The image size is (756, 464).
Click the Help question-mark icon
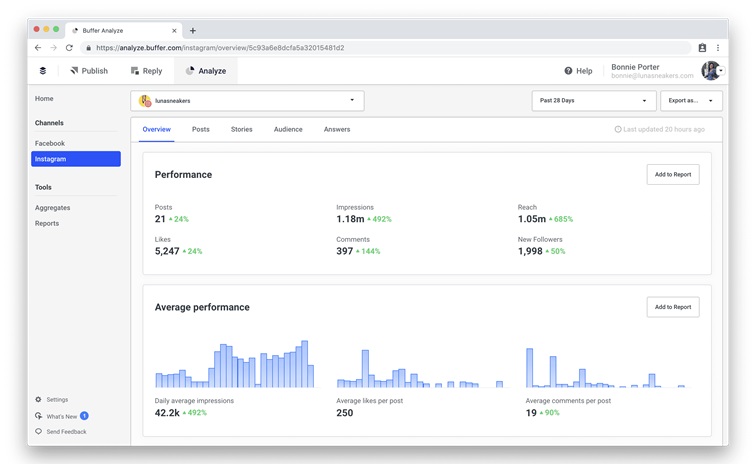coord(568,71)
